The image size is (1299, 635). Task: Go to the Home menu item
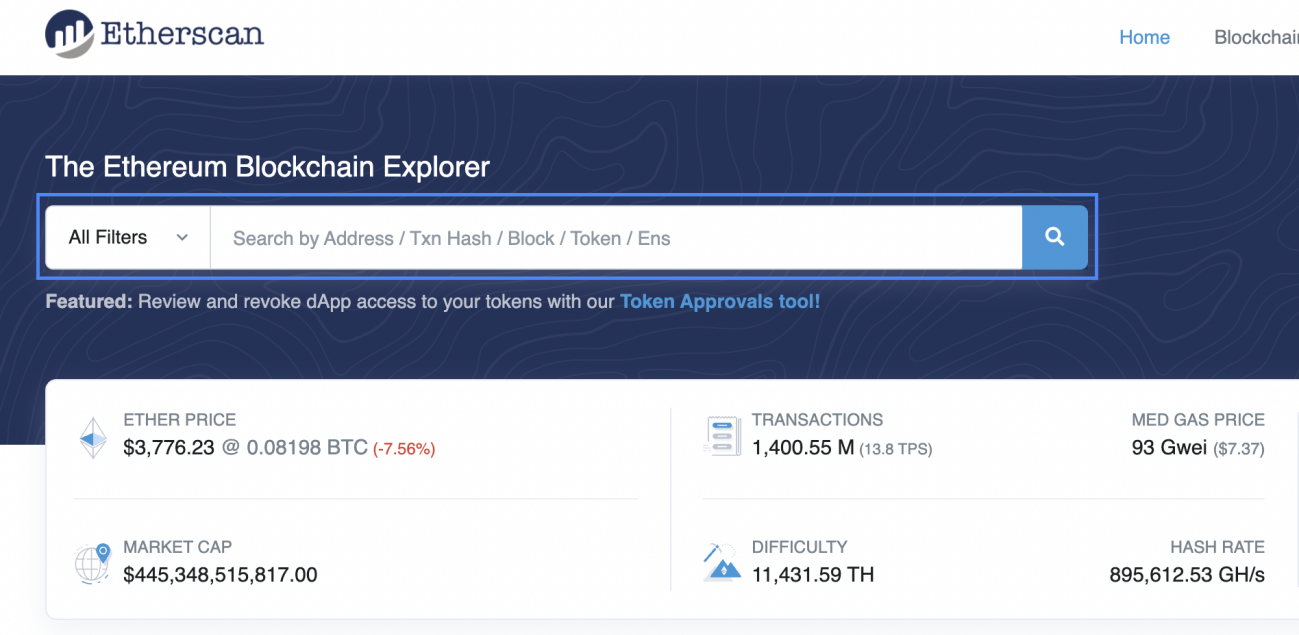[1144, 37]
